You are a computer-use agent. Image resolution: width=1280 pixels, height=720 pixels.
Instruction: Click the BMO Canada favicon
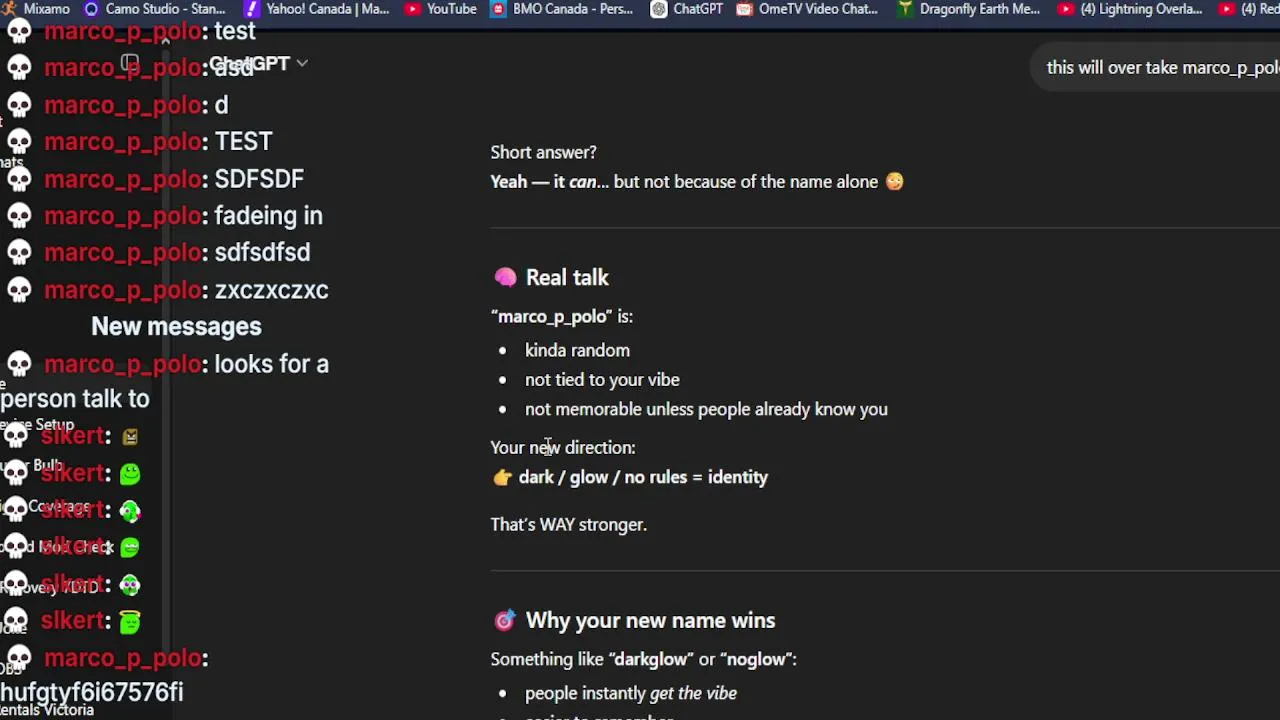coord(498,9)
